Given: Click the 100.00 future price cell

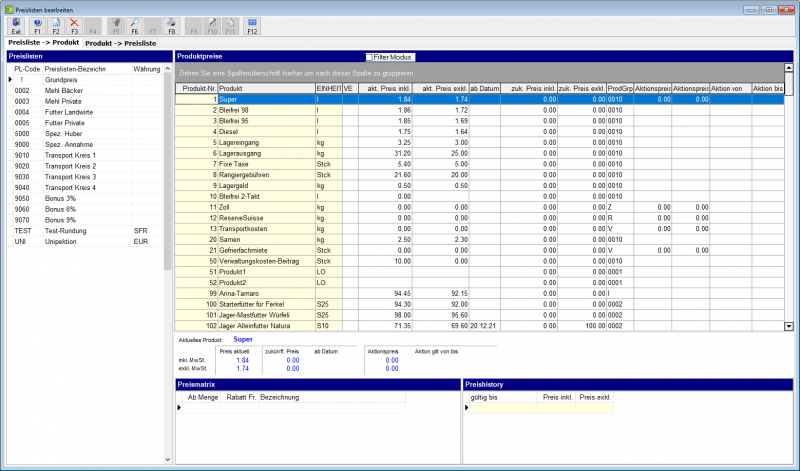Looking at the screenshot, I should click(582, 326).
